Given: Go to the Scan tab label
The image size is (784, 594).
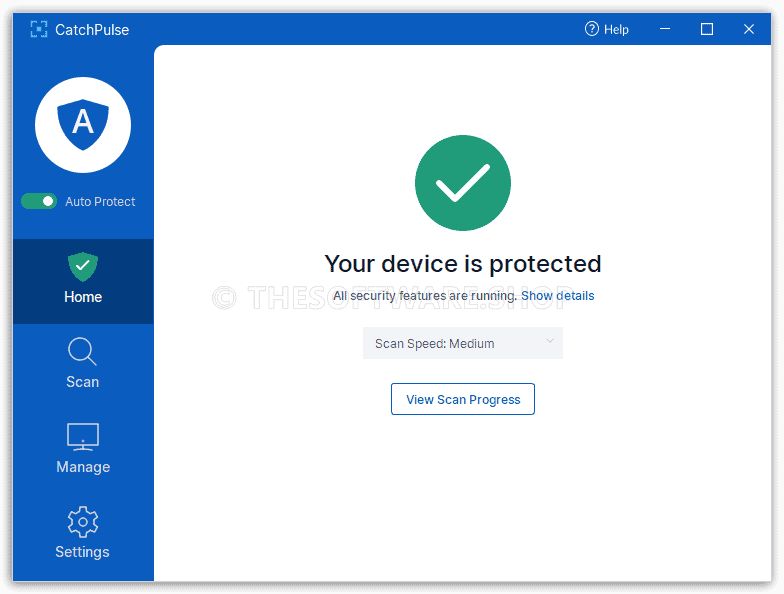Looking at the screenshot, I should pos(82,382).
